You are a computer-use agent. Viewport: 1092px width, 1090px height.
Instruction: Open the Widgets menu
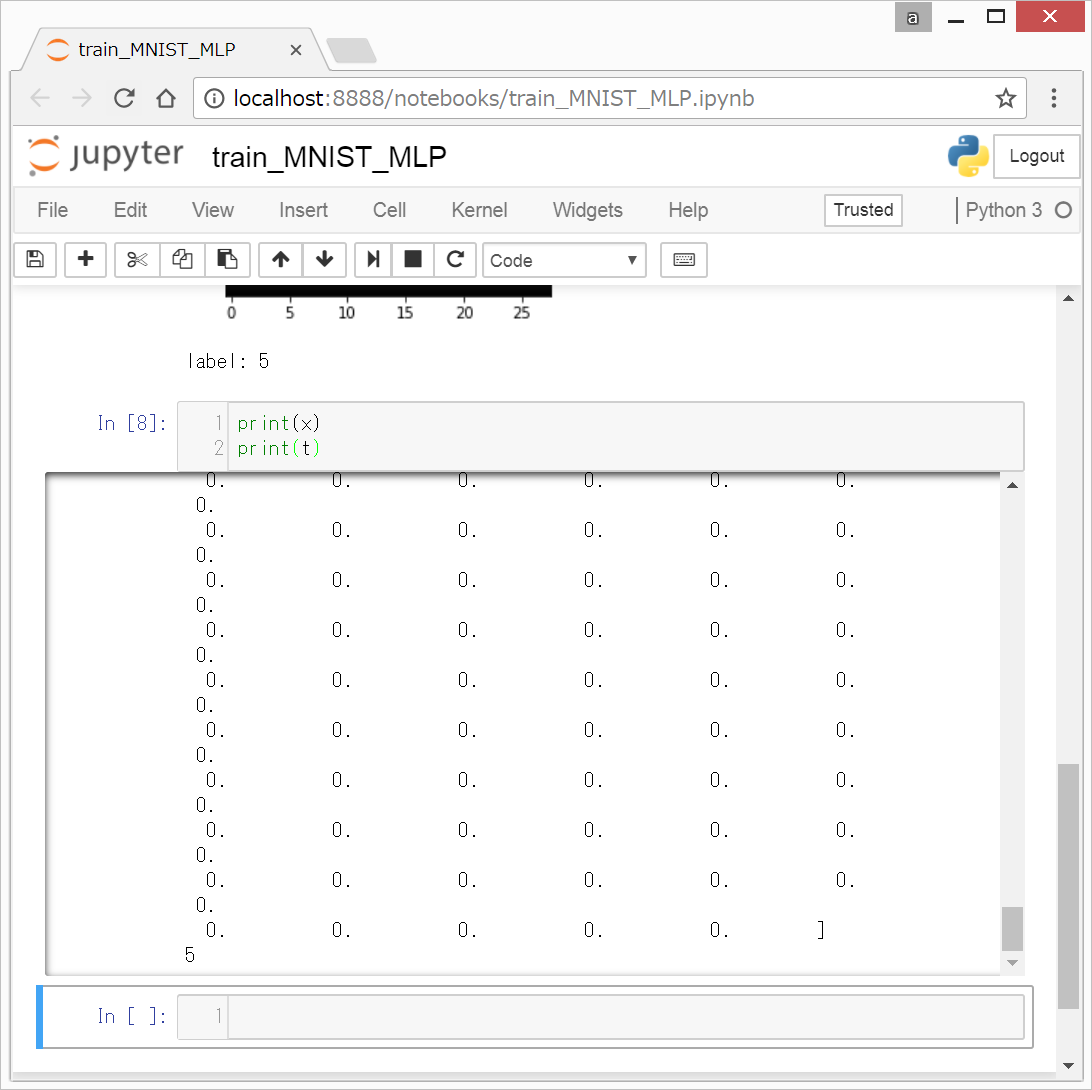coord(587,210)
